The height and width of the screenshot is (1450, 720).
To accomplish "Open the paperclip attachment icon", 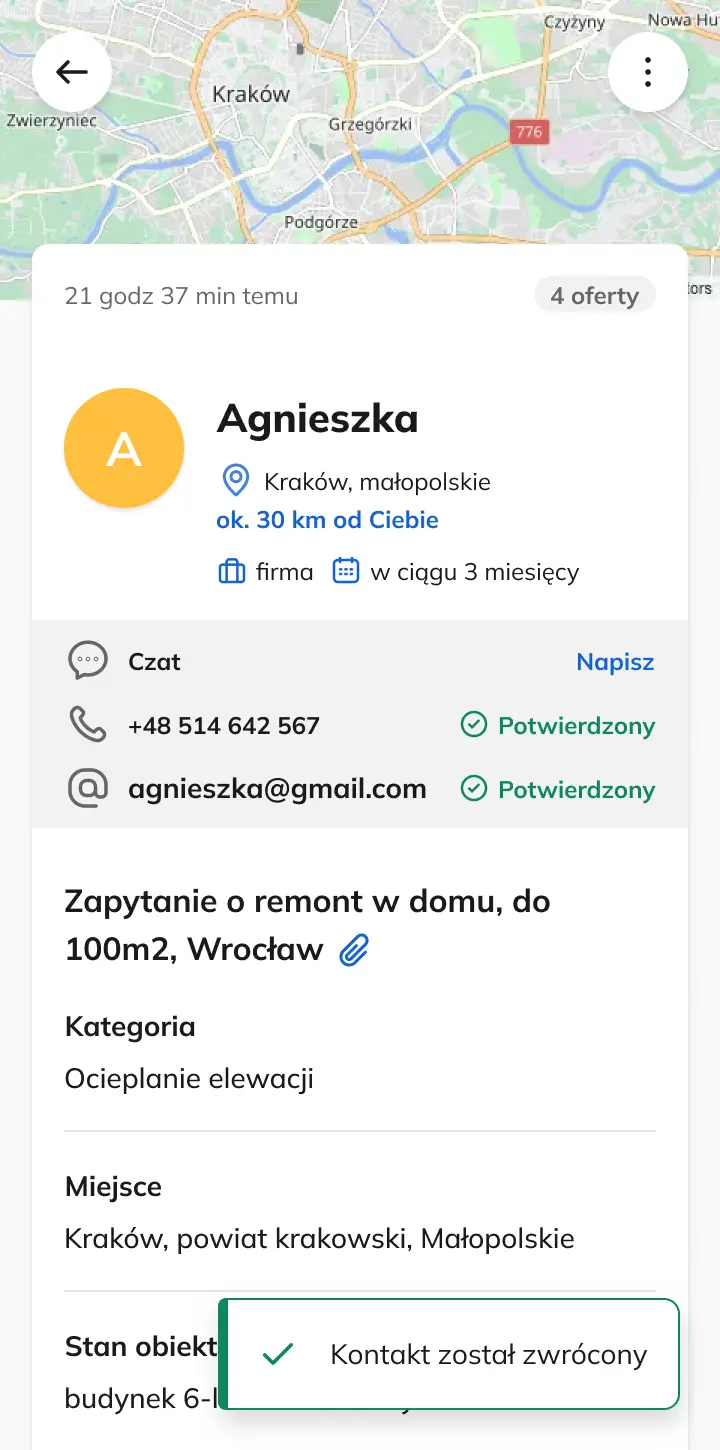I will tap(354, 950).
